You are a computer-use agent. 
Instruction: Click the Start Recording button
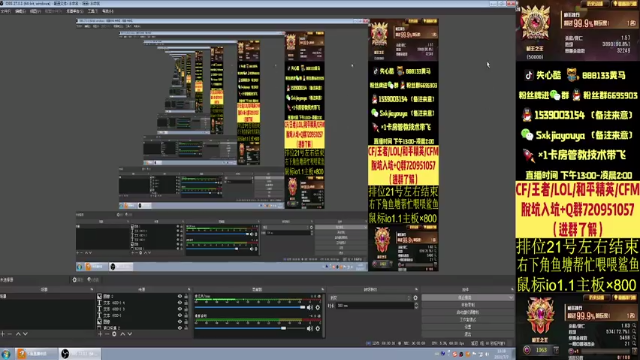tap(468, 305)
